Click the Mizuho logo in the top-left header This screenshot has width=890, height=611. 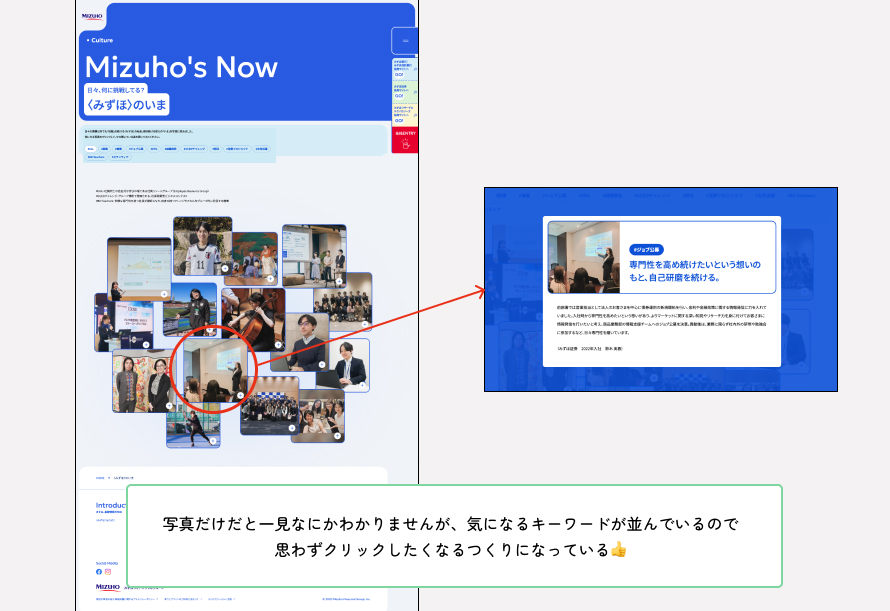click(x=93, y=16)
